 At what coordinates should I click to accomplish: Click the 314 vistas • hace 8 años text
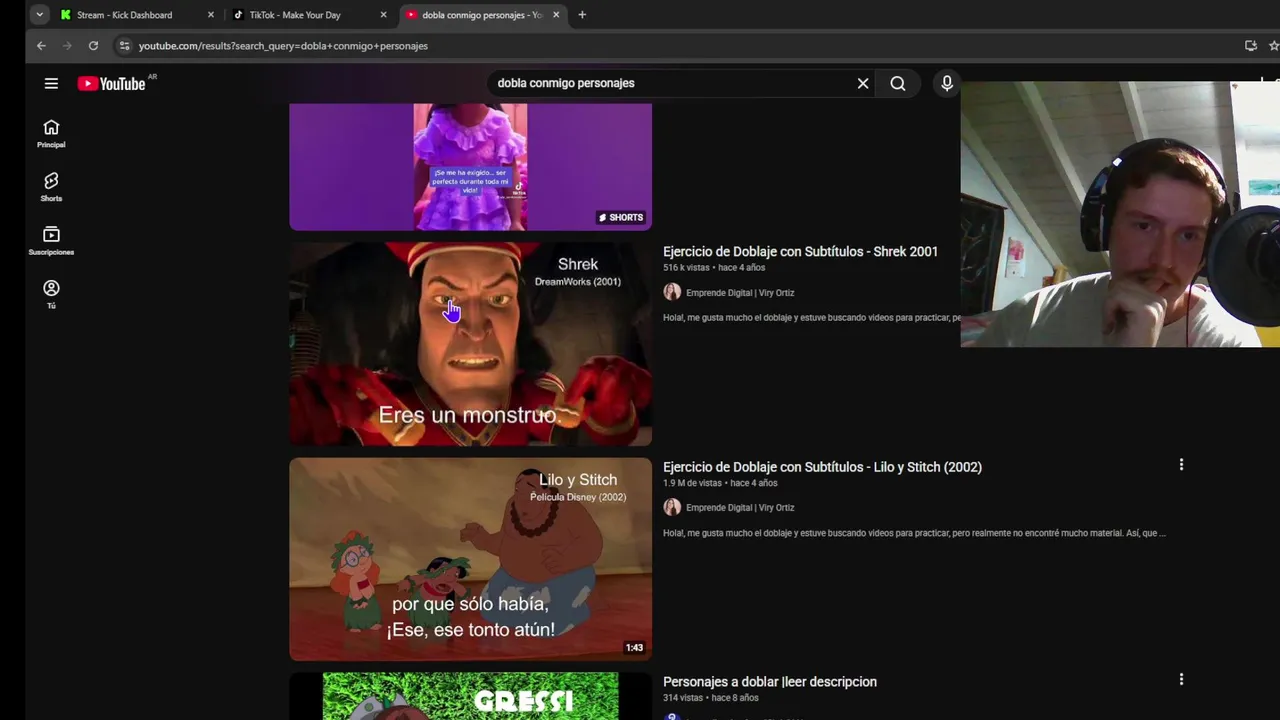tap(711, 698)
